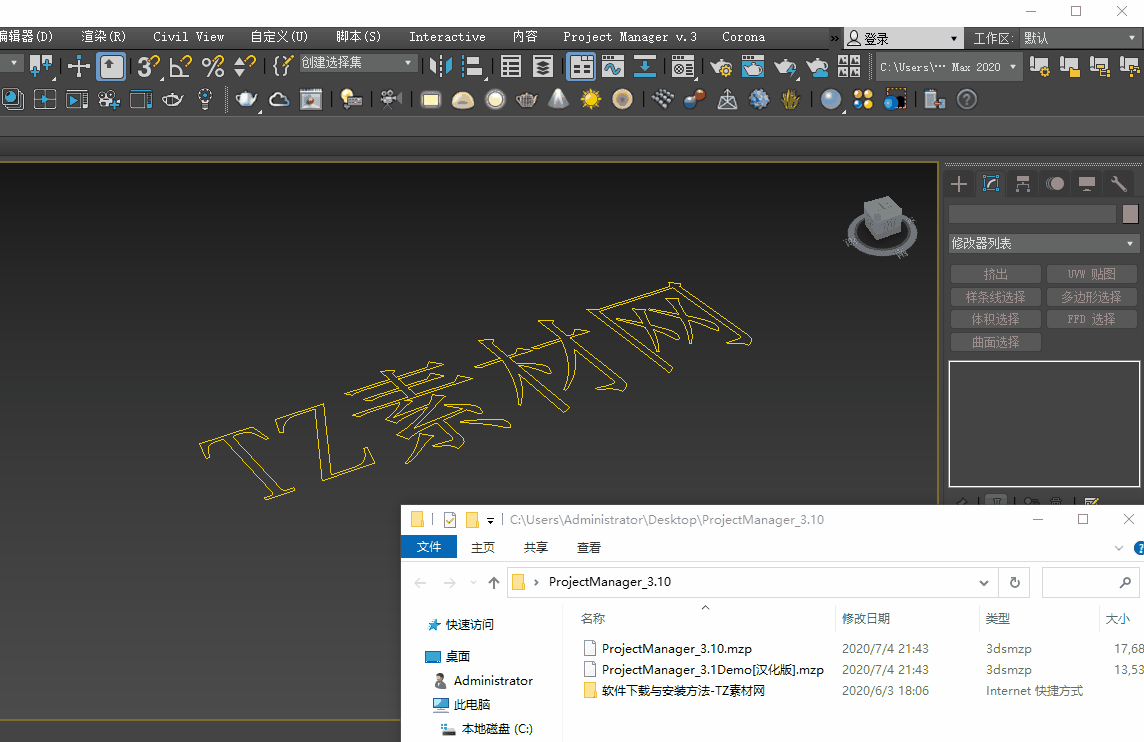Open the Curve Editor
The width and height of the screenshot is (1144, 742).
click(612, 67)
